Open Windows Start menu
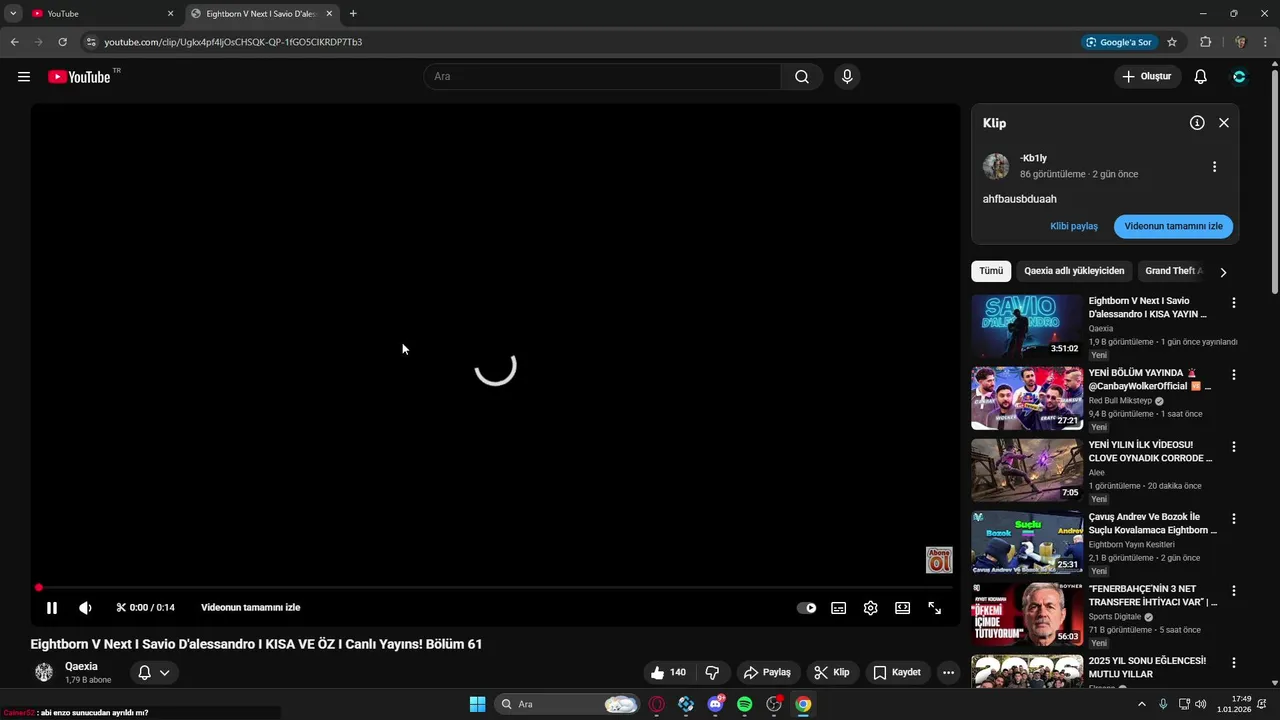The width and height of the screenshot is (1280, 720). [x=477, y=704]
